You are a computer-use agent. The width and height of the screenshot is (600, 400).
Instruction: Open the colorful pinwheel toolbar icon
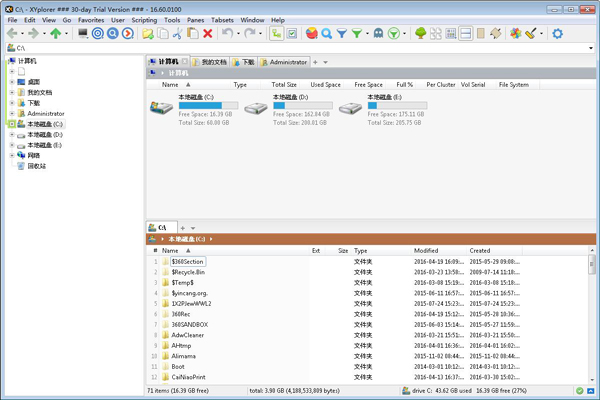pyautogui.click(x=515, y=34)
